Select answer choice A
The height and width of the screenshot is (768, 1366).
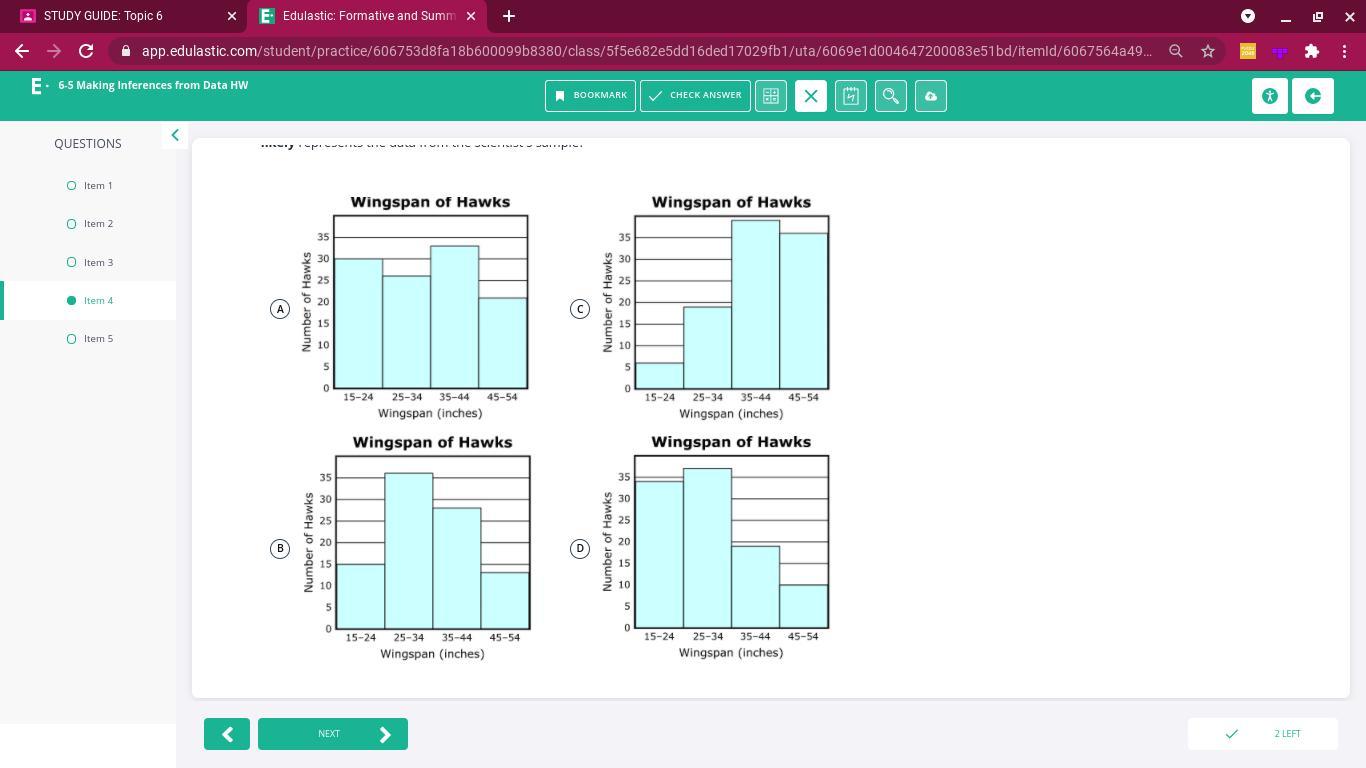280,309
